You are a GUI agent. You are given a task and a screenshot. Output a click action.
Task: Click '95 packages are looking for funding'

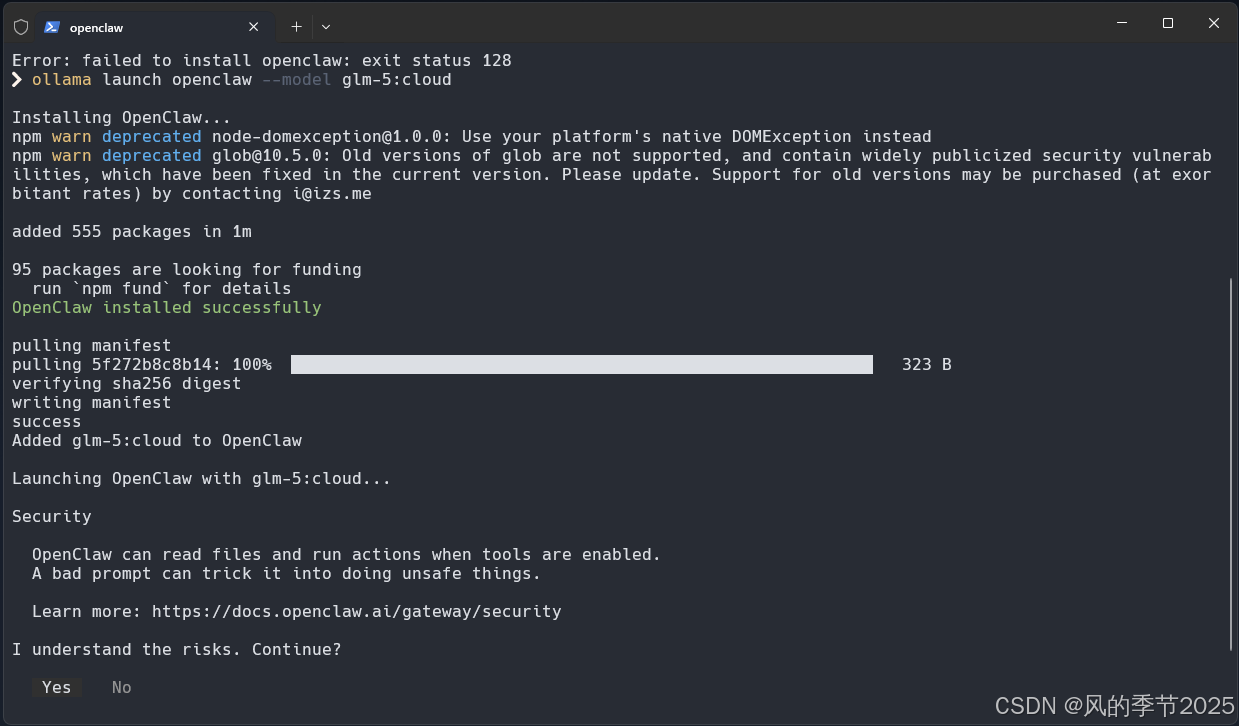[x=187, y=269]
